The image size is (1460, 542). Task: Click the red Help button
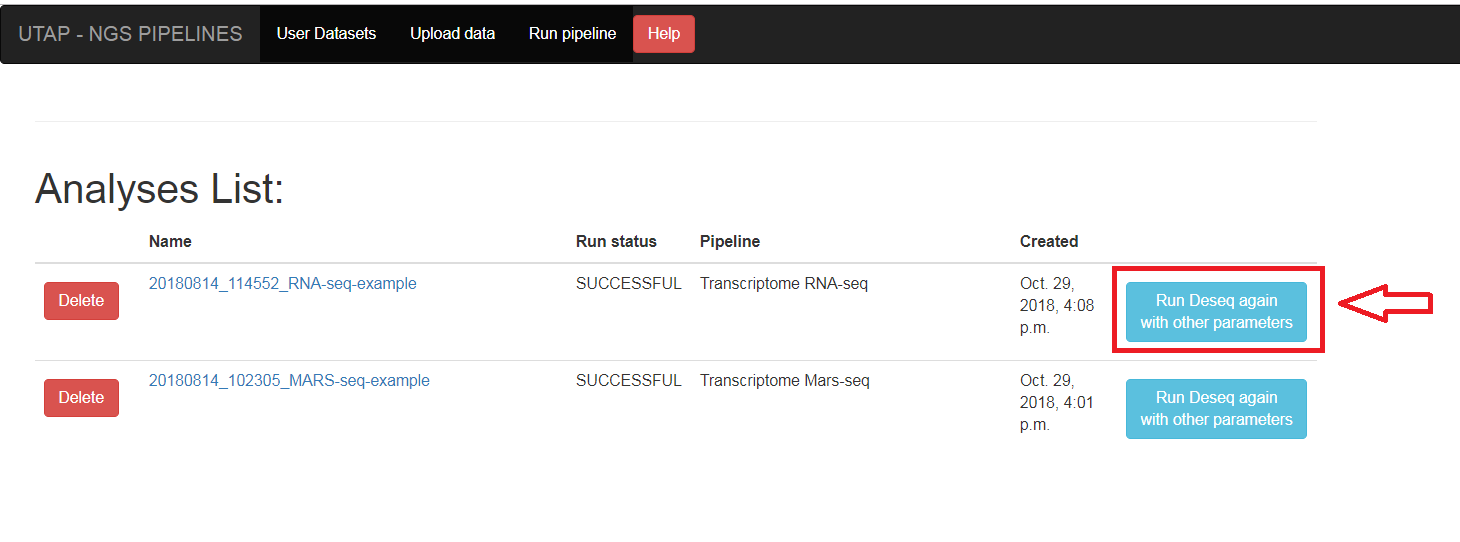(664, 34)
